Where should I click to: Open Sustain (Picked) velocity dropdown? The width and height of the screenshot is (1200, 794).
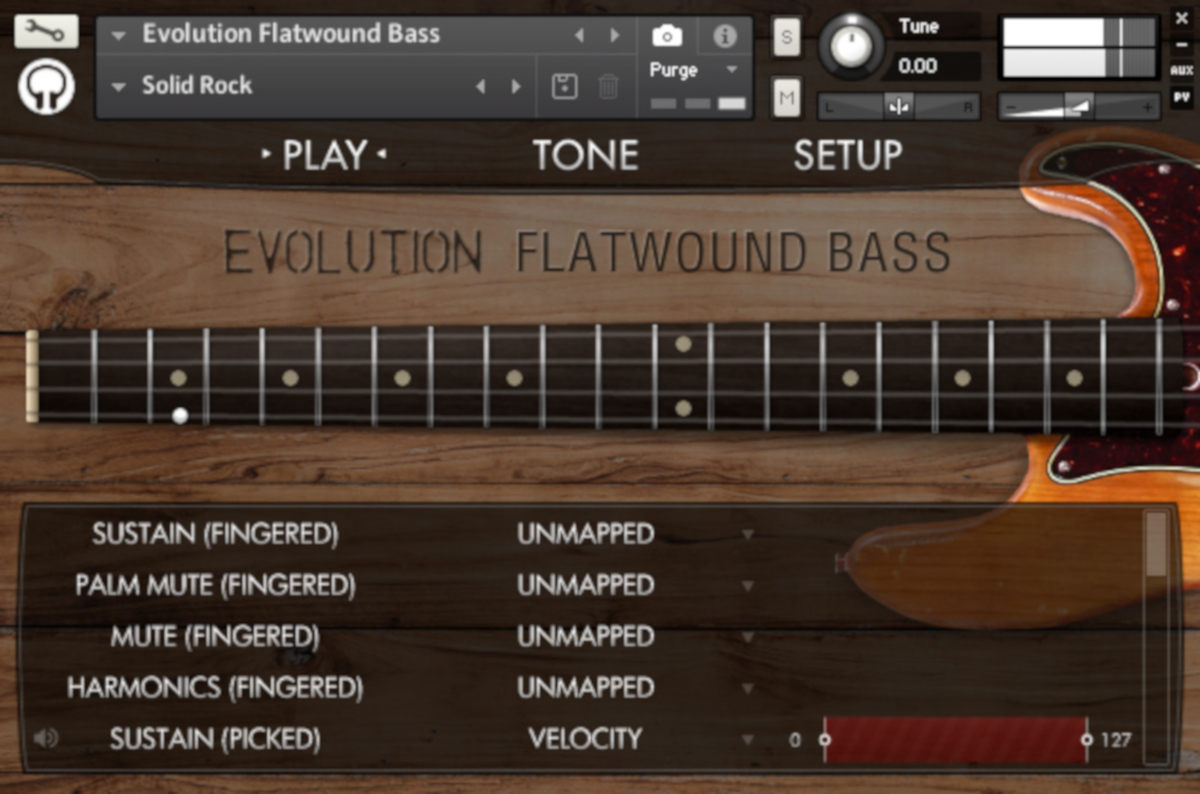point(747,740)
